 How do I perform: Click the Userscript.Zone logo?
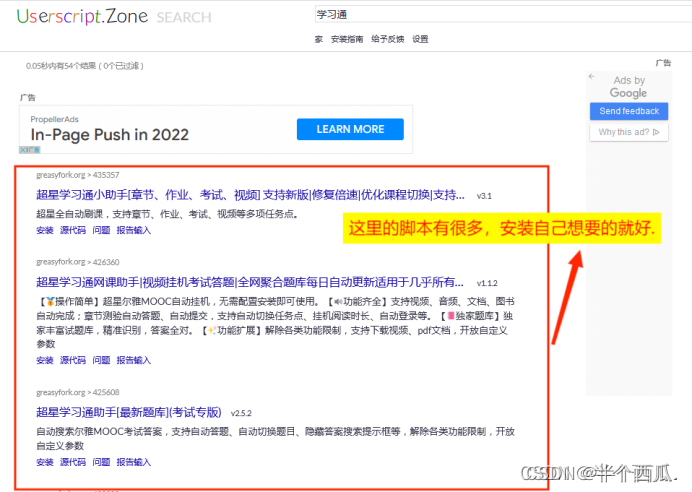tap(82, 17)
